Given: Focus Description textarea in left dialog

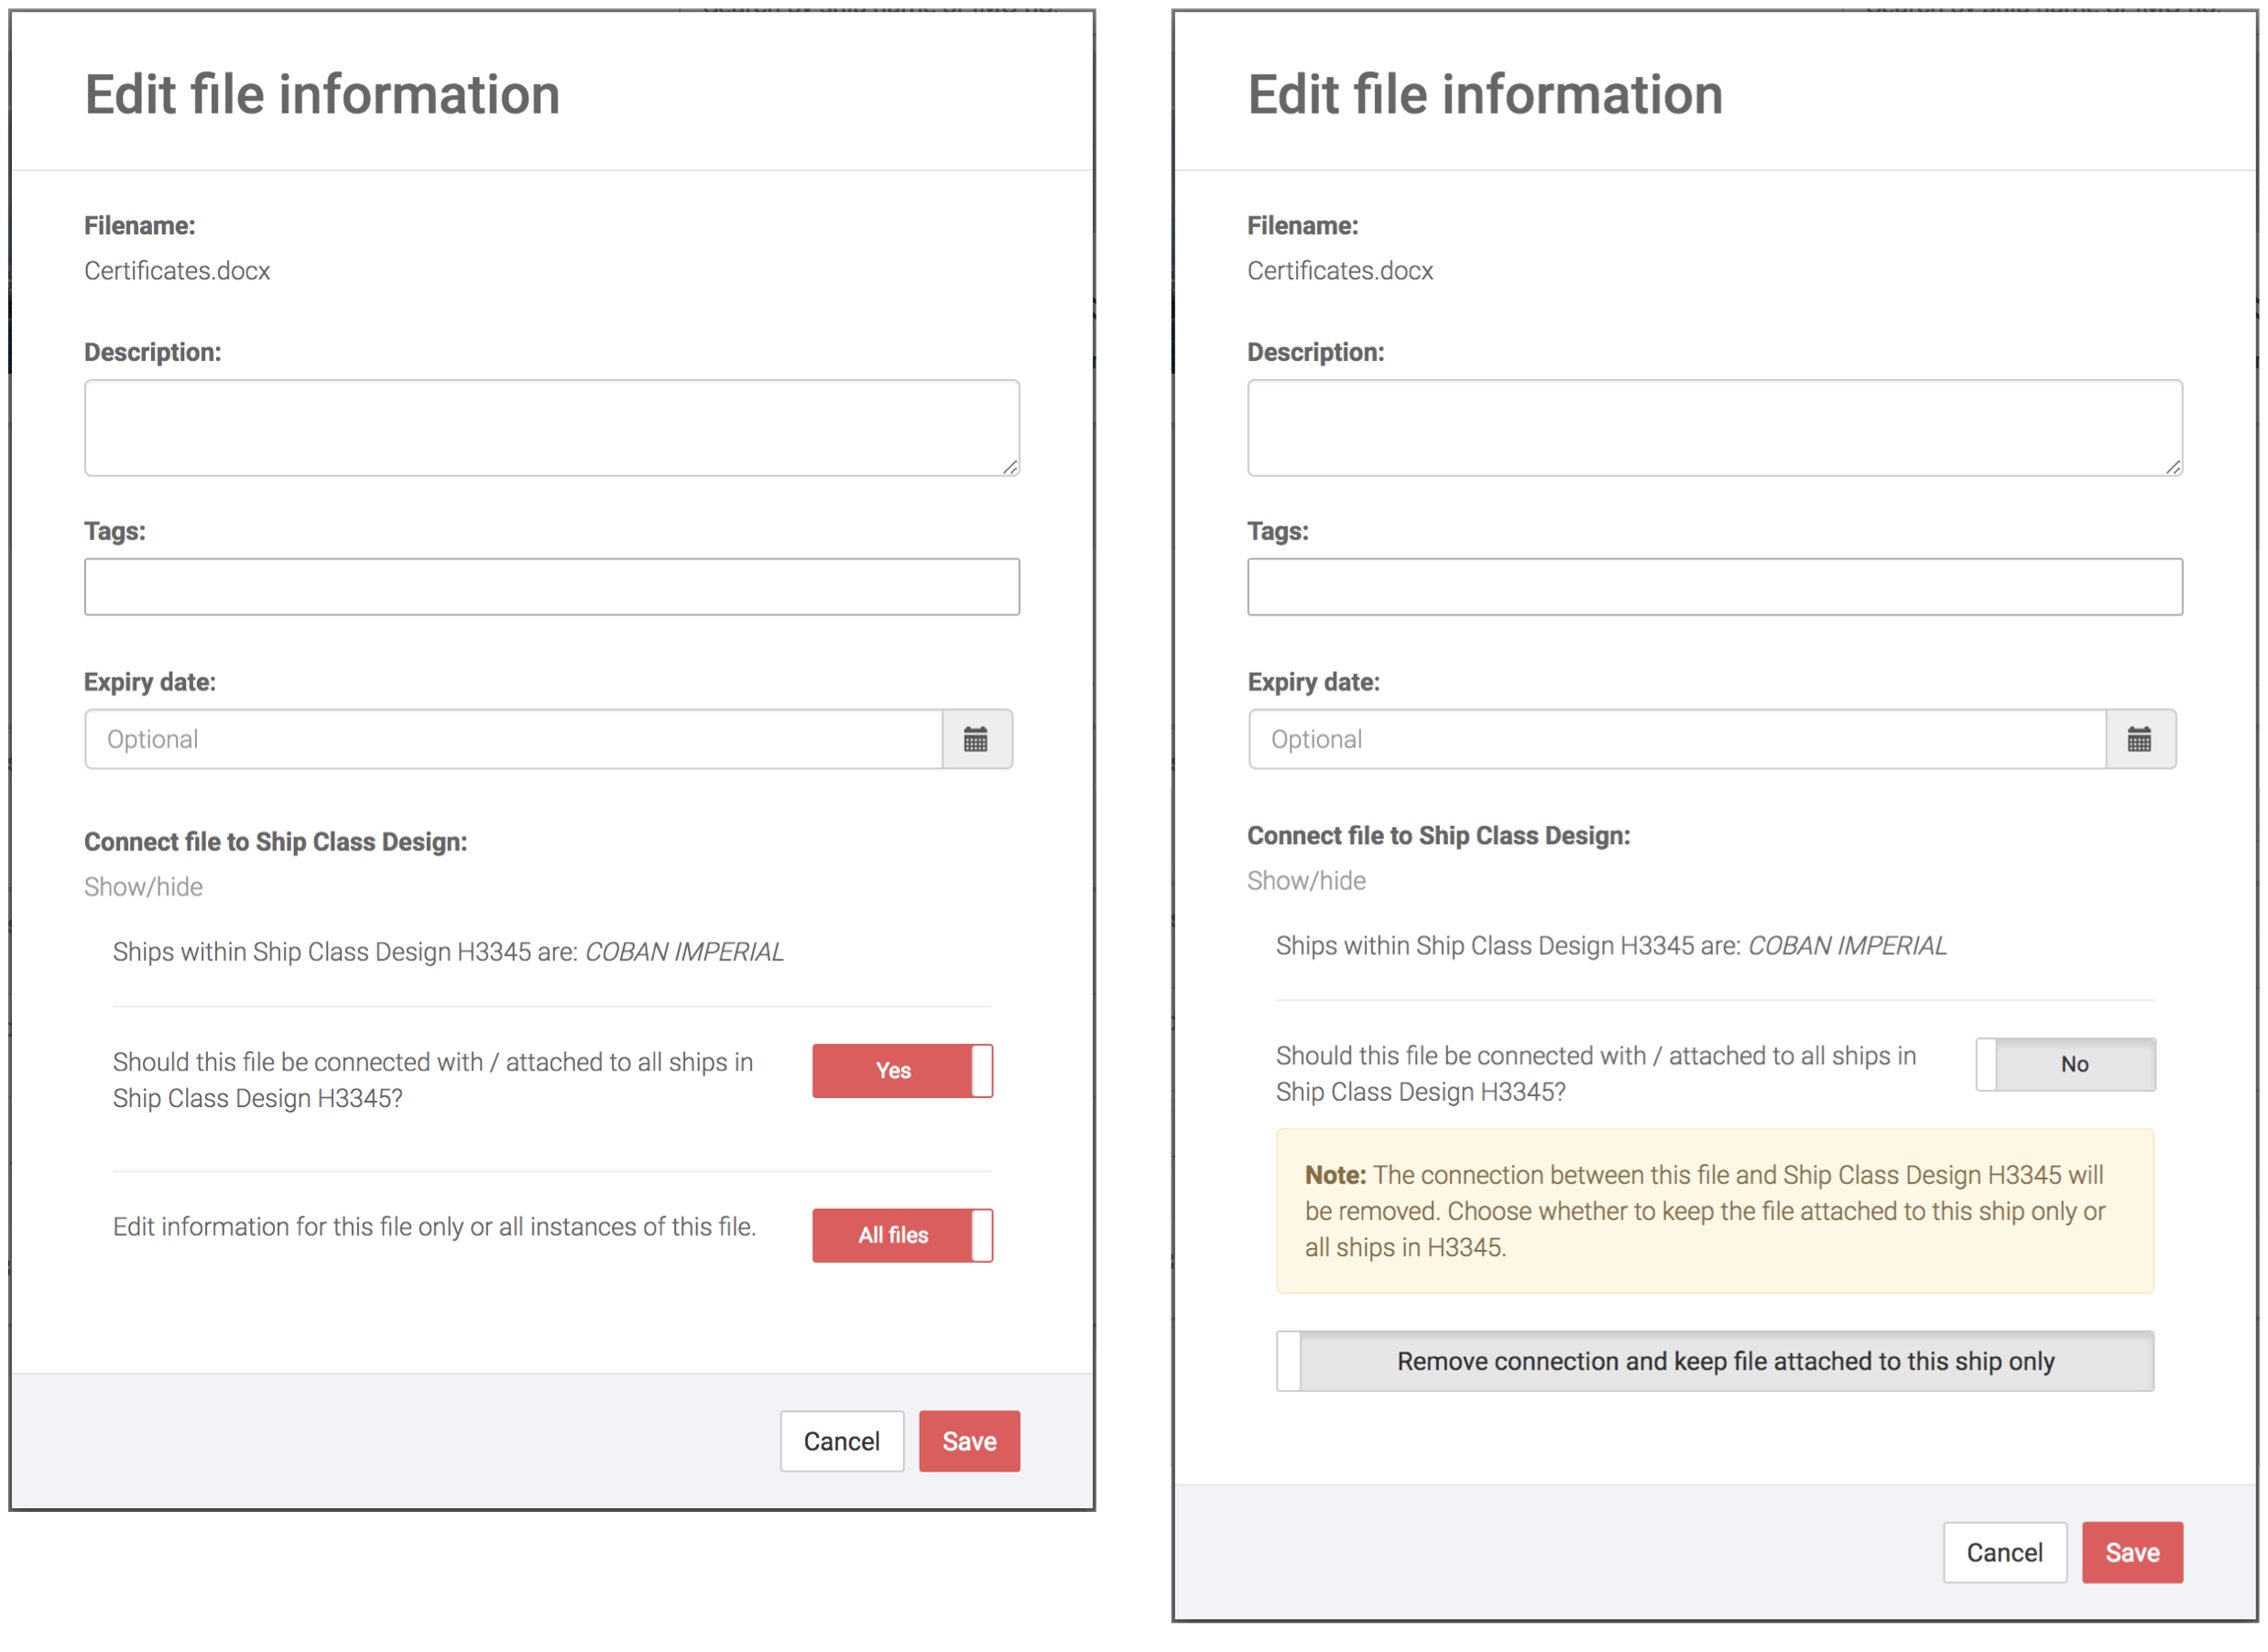Looking at the screenshot, I should [x=551, y=427].
